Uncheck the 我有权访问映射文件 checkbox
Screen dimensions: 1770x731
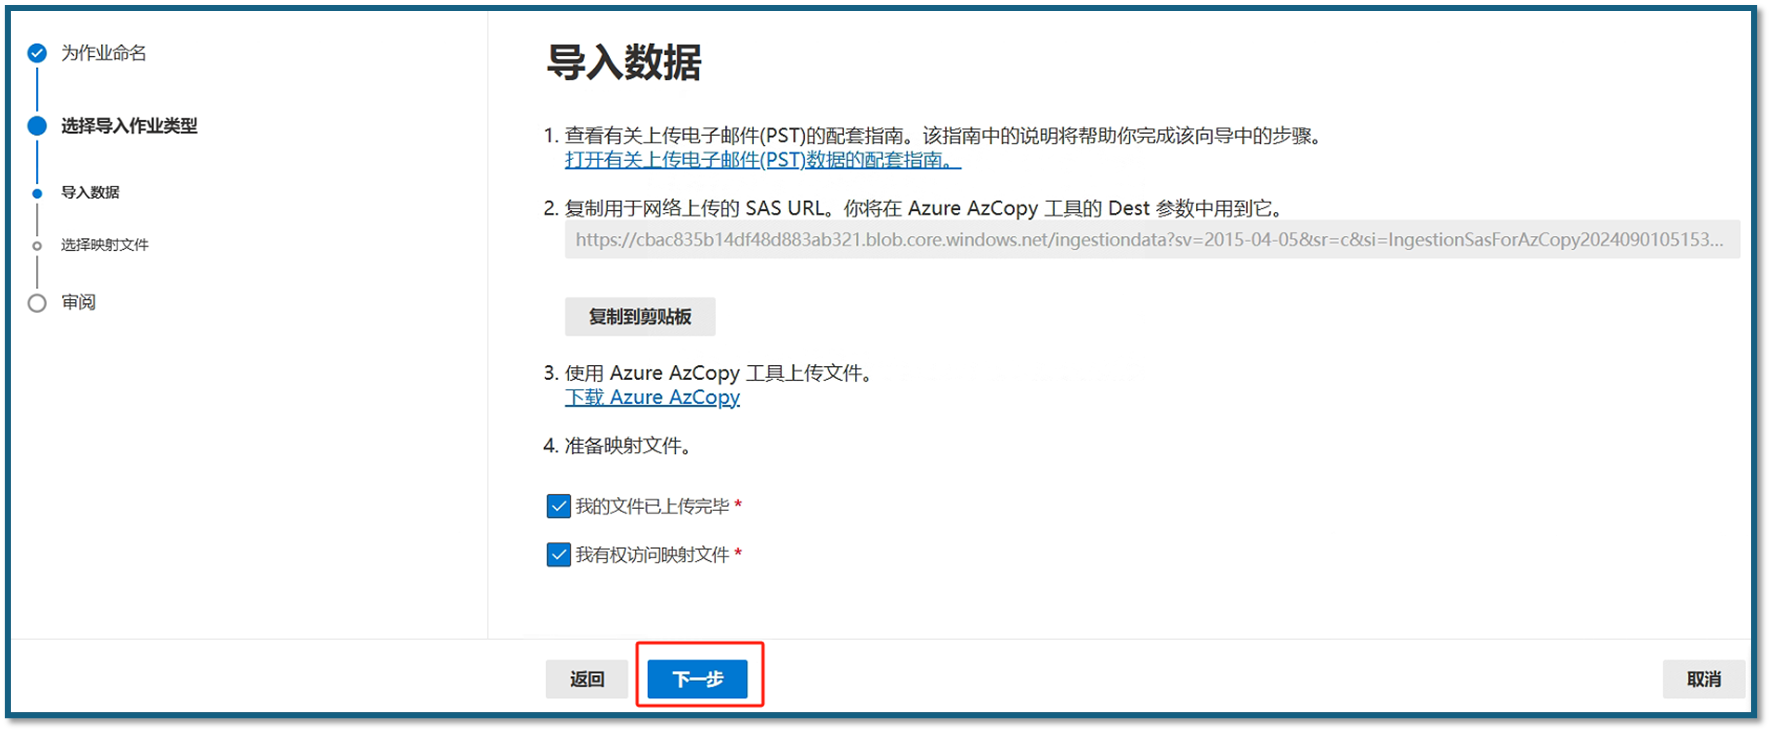559,555
